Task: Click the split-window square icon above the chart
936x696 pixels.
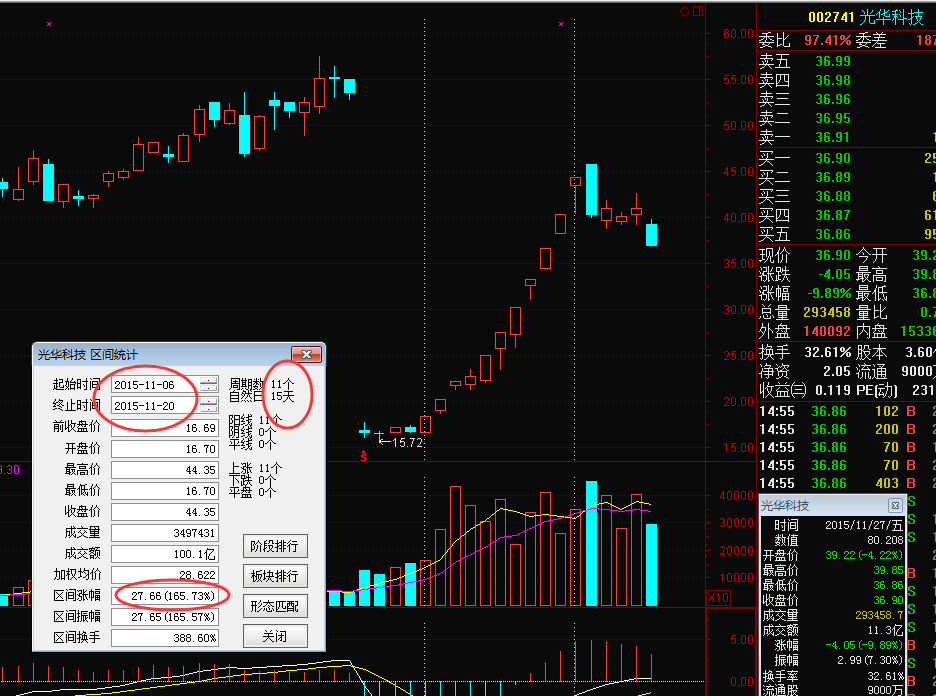Action: [698, 11]
